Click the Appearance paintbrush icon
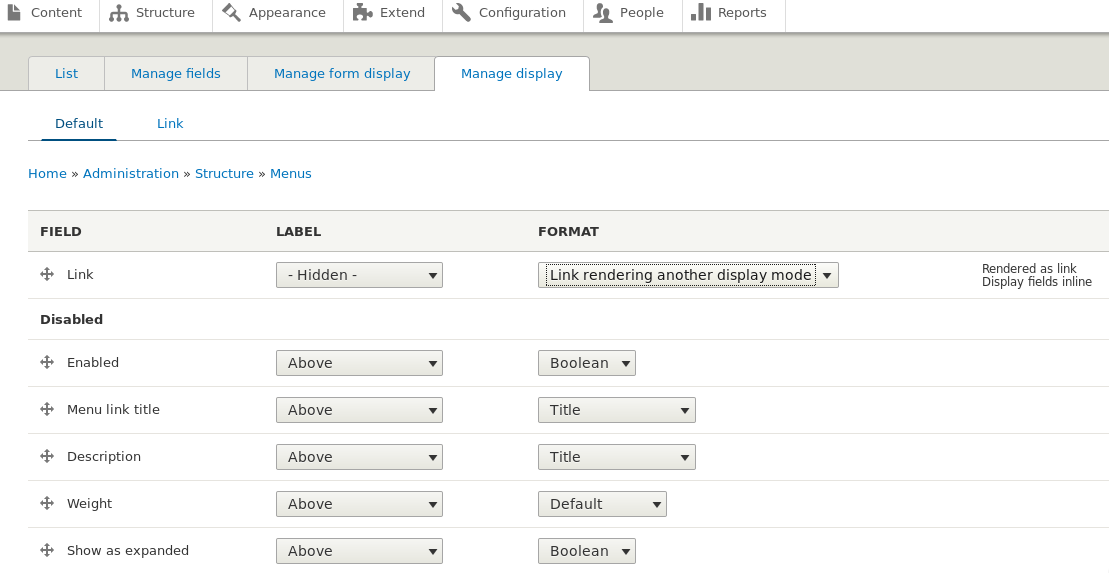Image resolution: width=1109 pixels, height=573 pixels. tap(232, 13)
